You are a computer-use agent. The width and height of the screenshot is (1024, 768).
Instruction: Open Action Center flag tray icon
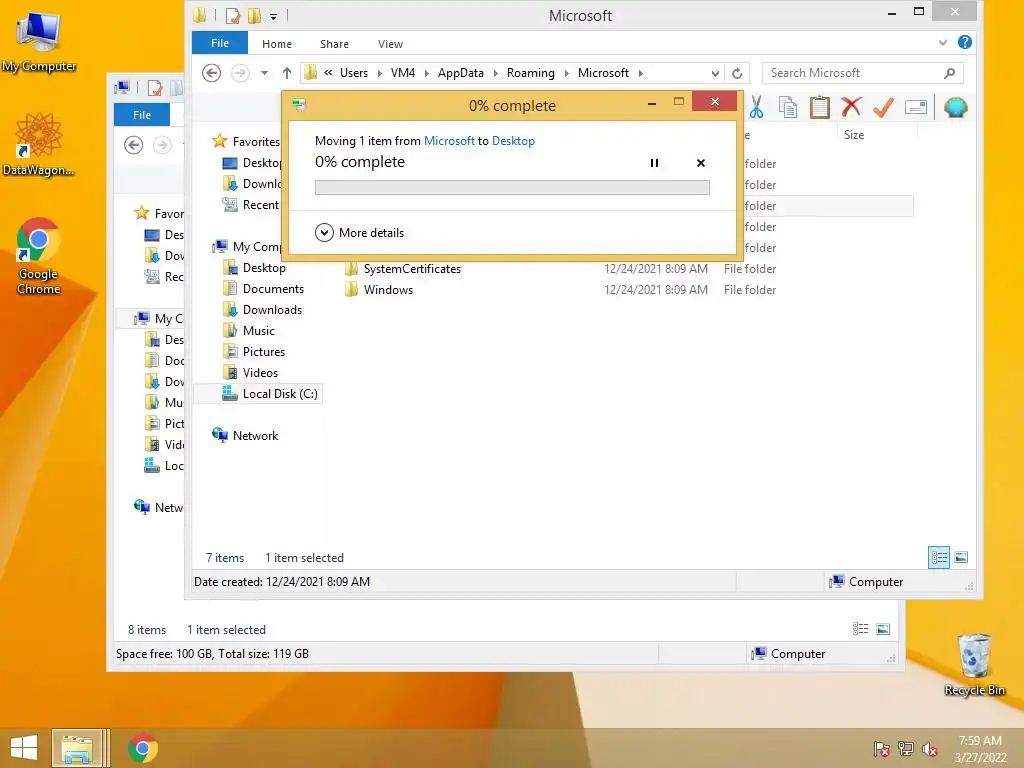882,748
